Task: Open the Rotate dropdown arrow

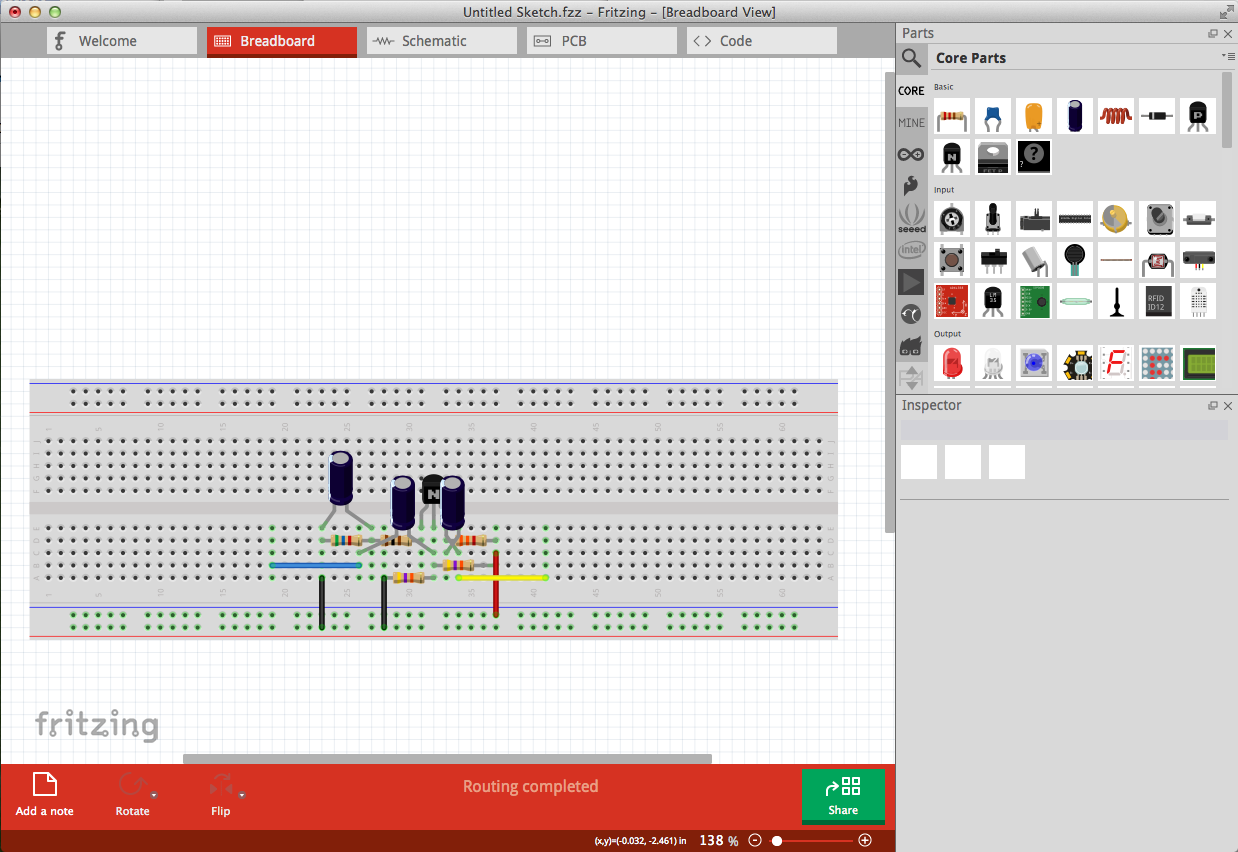Action: pos(154,796)
